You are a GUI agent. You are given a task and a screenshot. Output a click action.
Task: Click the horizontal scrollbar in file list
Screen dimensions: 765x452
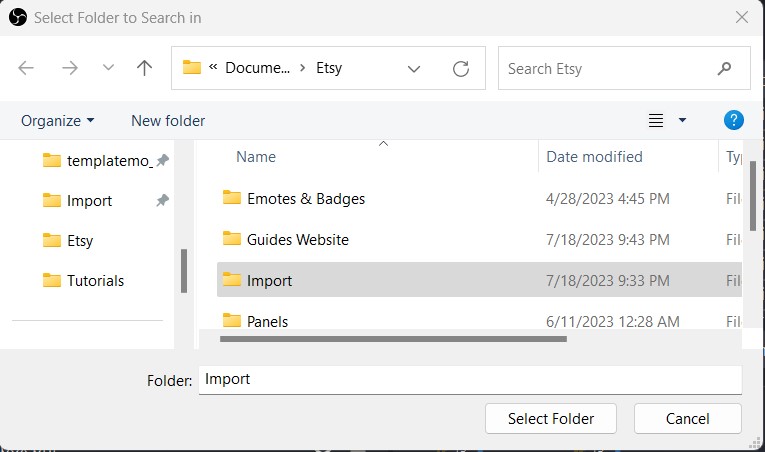[393, 339]
